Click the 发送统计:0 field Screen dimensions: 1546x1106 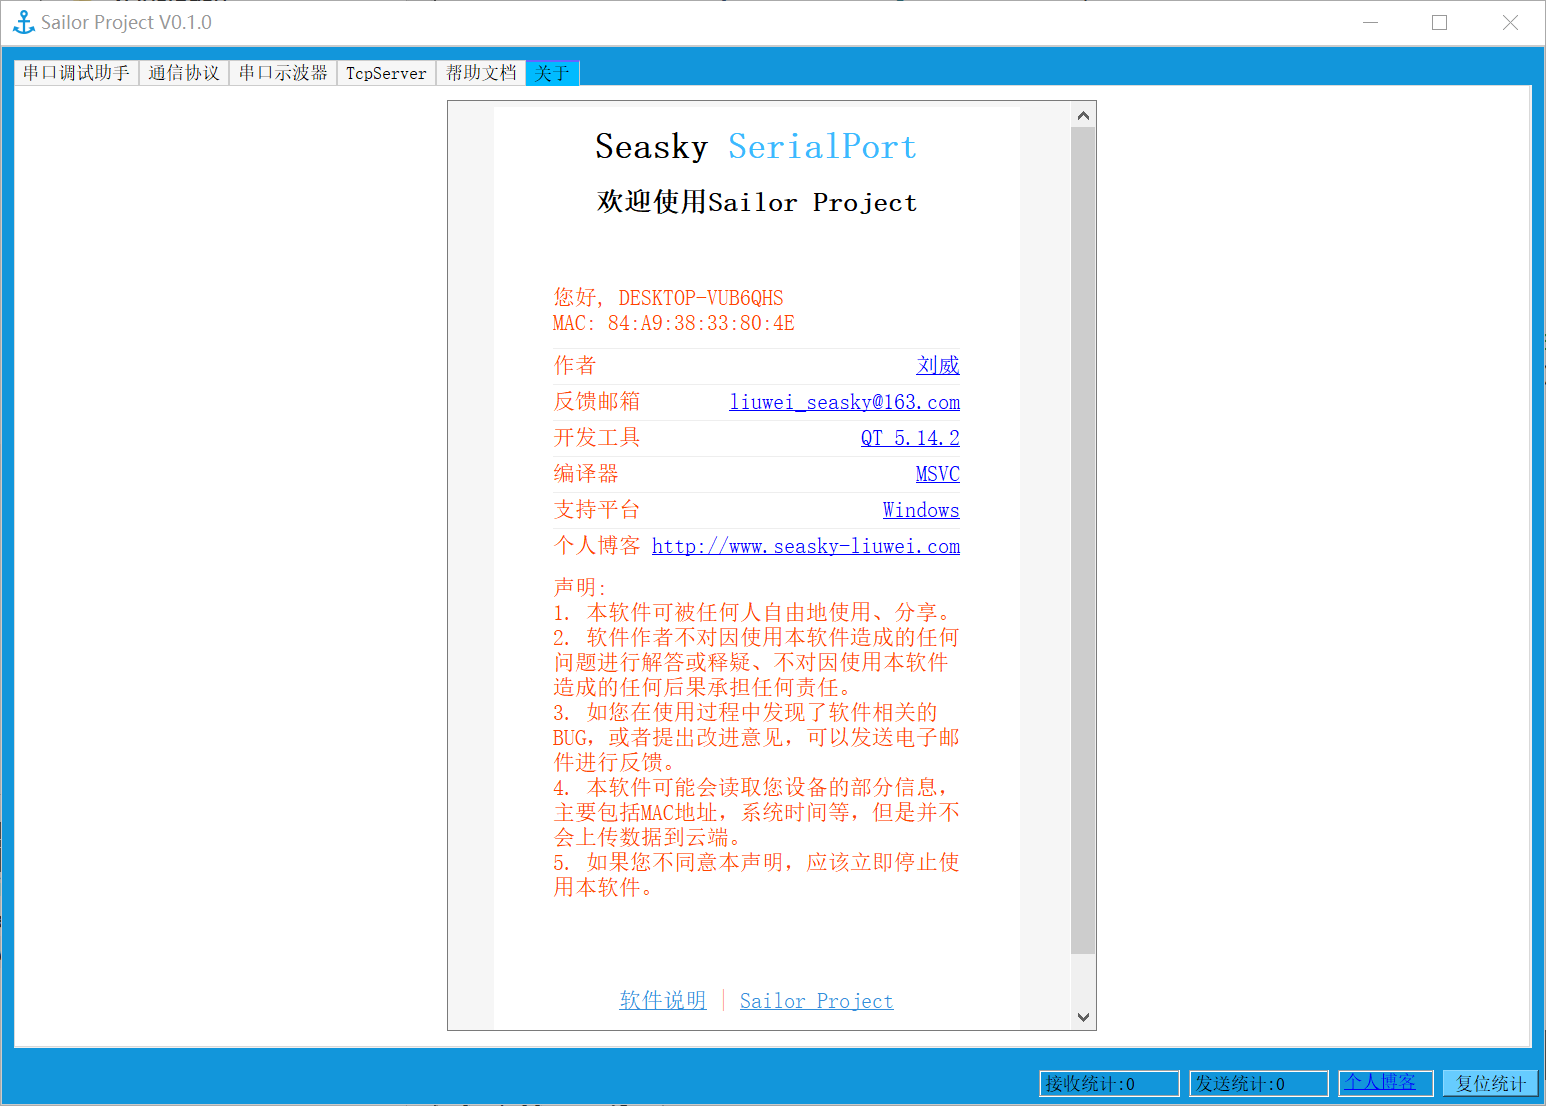click(x=1259, y=1083)
